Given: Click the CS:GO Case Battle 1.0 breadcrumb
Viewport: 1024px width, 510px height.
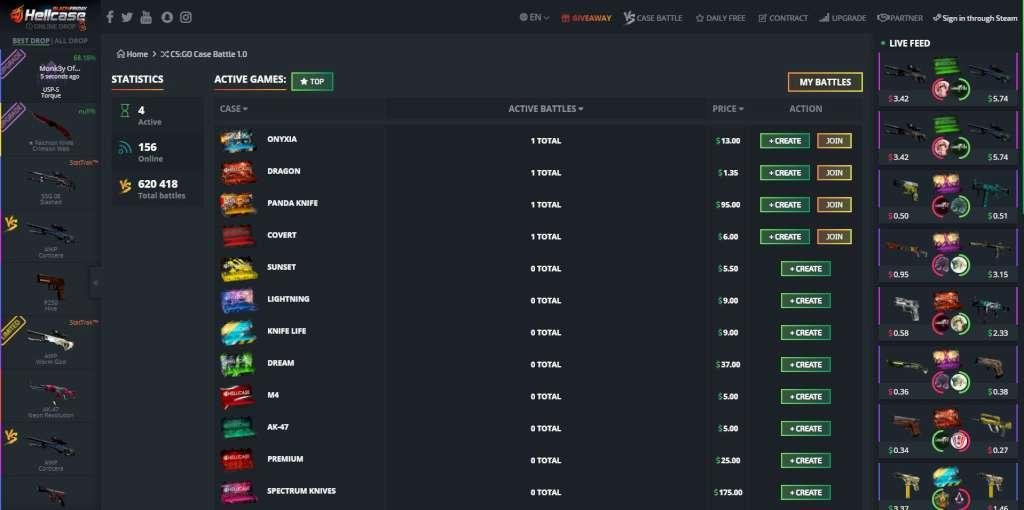Looking at the screenshot, I should [x=204, y=54].
